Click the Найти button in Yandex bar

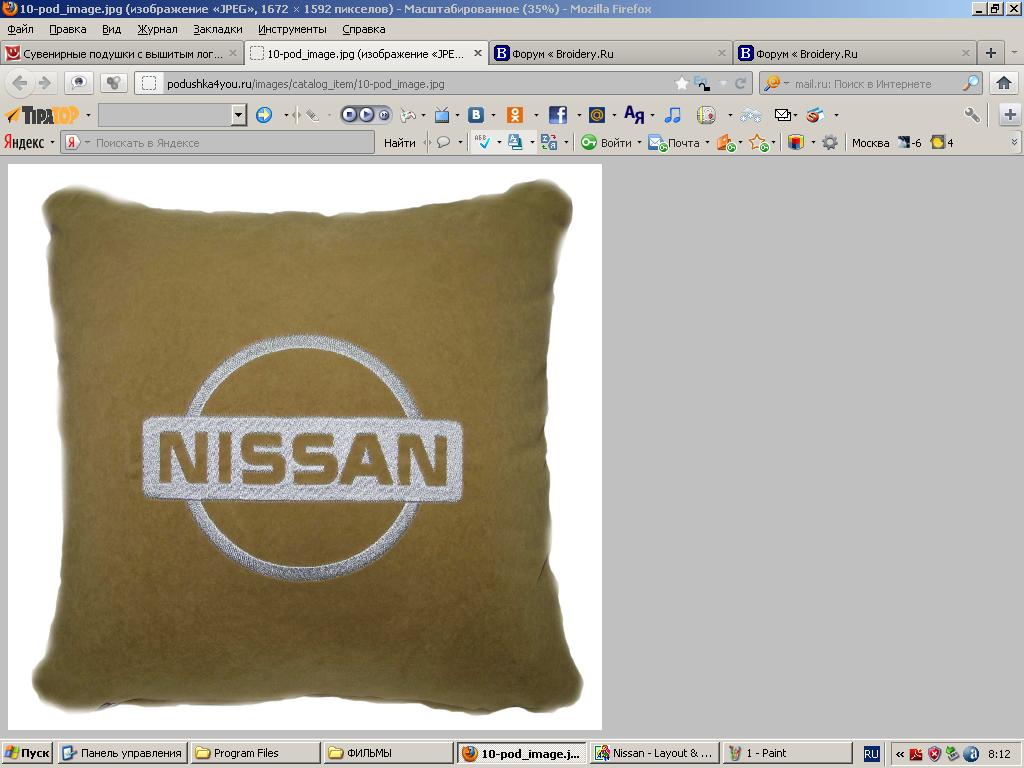(400, 142)
